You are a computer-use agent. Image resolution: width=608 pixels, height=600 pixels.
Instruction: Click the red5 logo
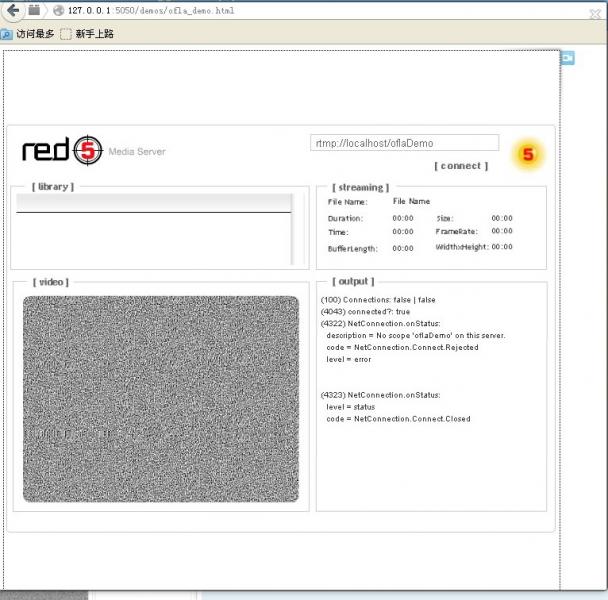[63, 150]
